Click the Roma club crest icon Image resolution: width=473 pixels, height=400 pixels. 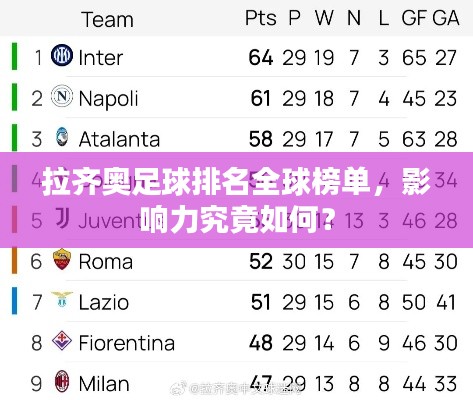62,259
